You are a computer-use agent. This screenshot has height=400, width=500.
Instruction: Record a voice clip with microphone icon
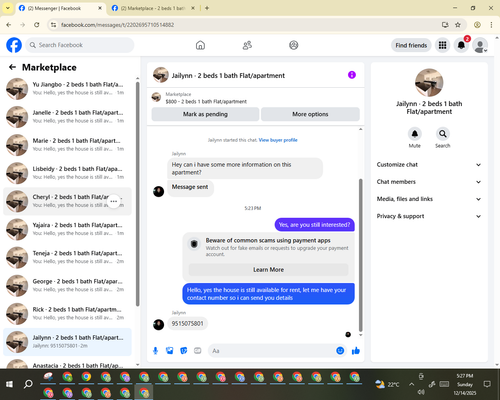[155, 351]
